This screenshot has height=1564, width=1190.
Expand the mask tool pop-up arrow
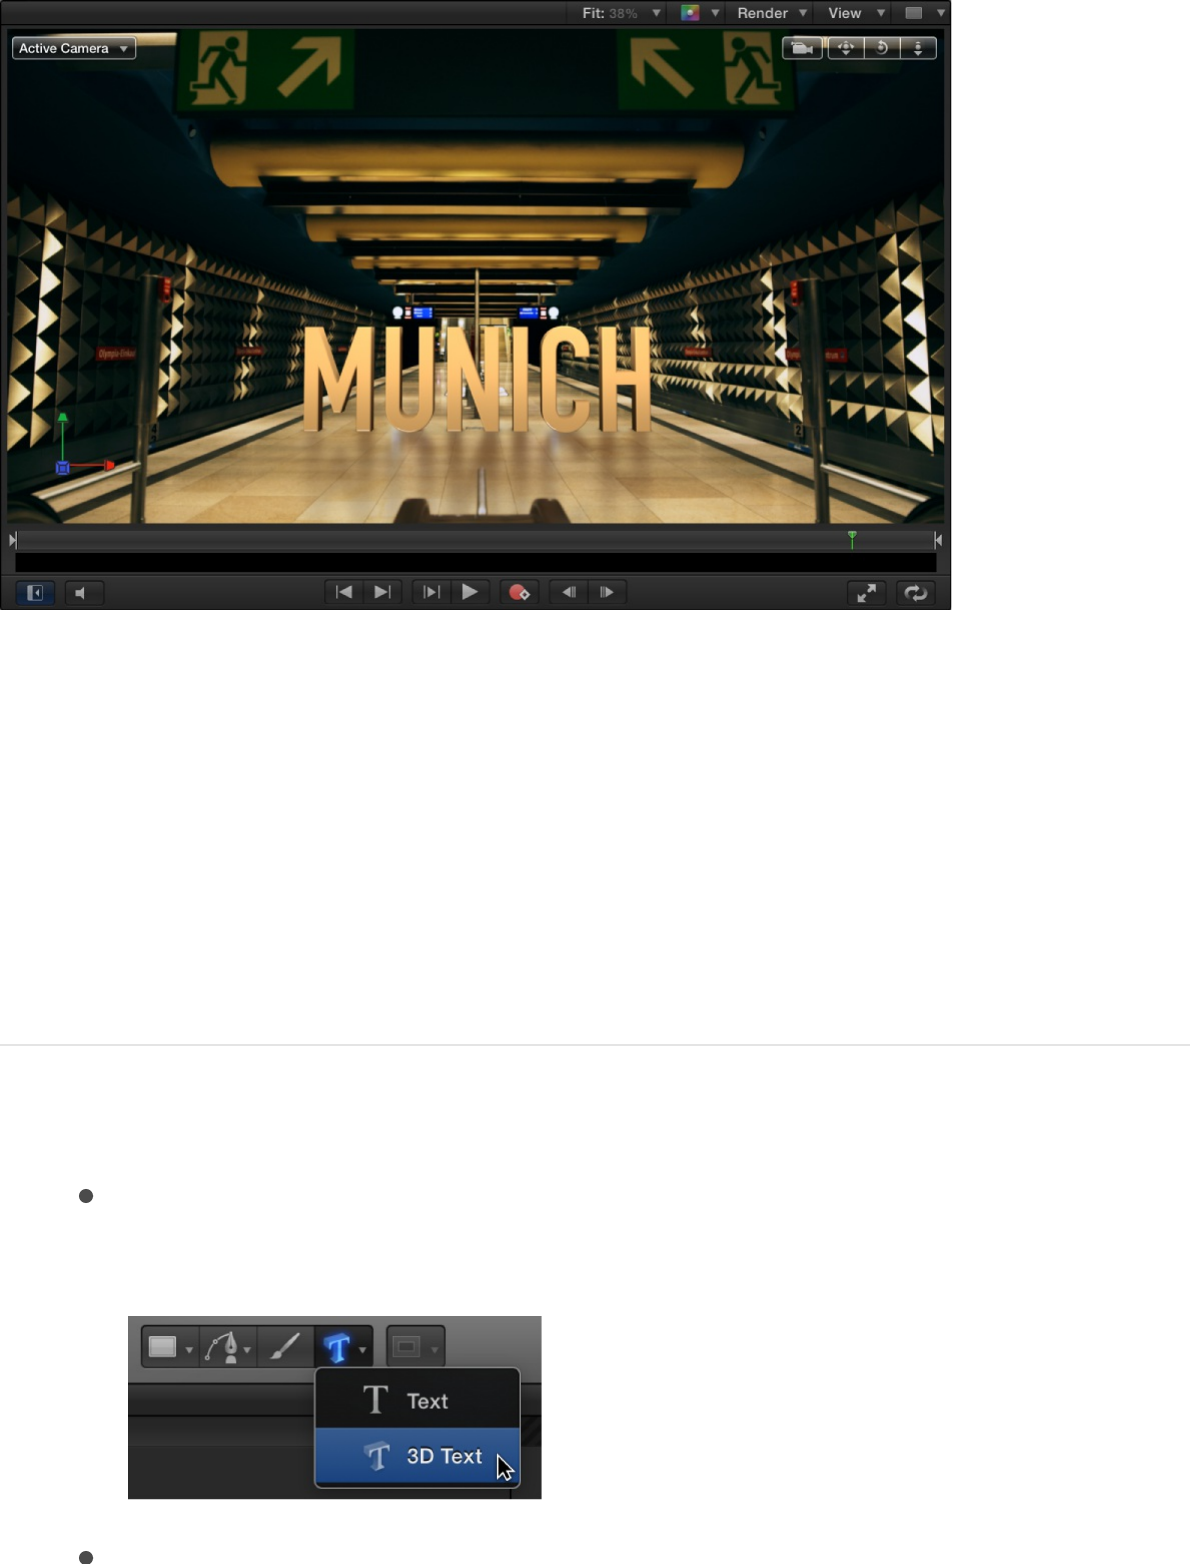click(434, 1350)
